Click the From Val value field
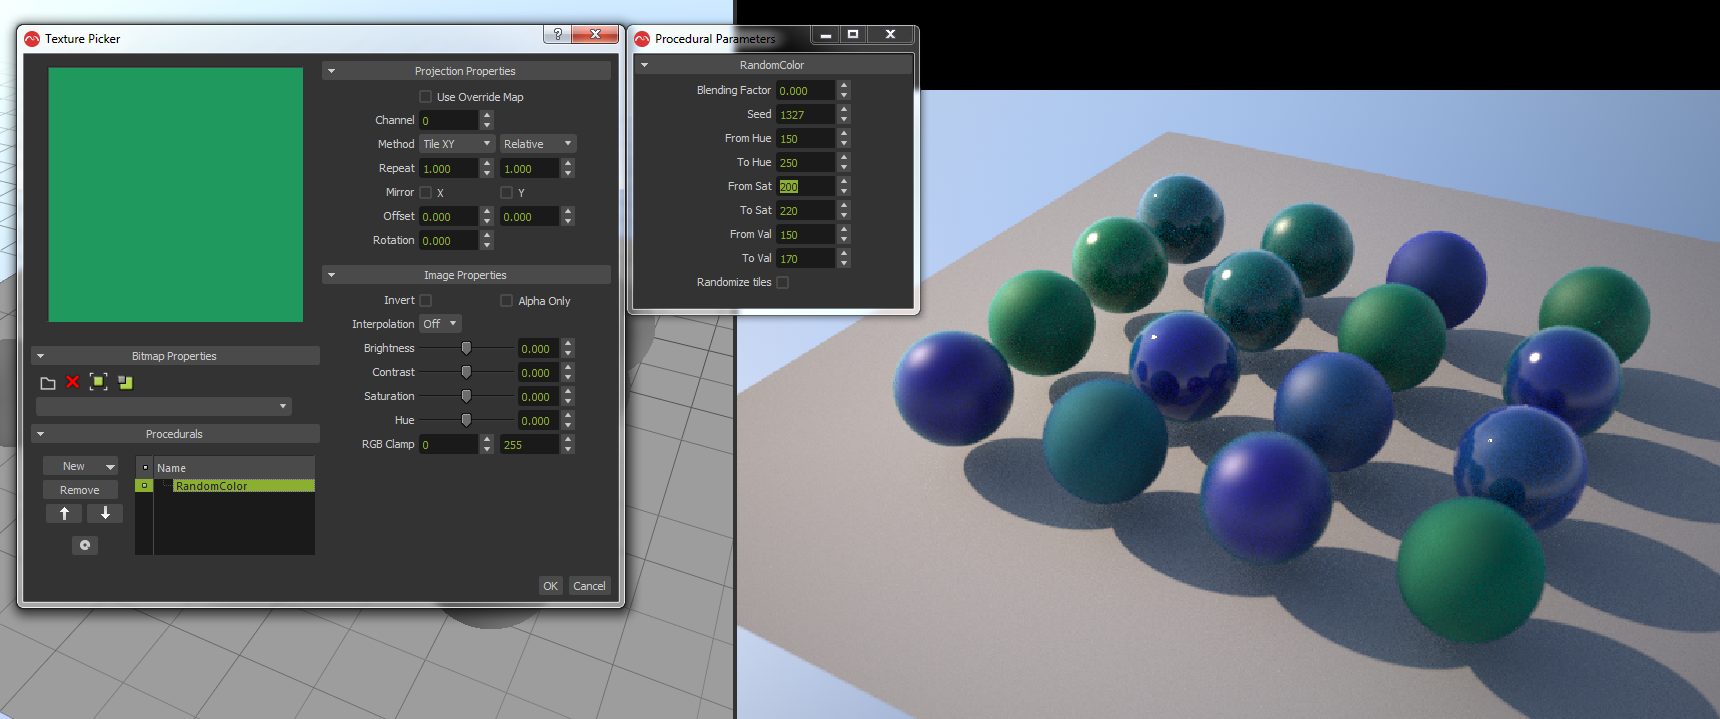Screen dimensions: 1720x719 click(x=806, y=234)
